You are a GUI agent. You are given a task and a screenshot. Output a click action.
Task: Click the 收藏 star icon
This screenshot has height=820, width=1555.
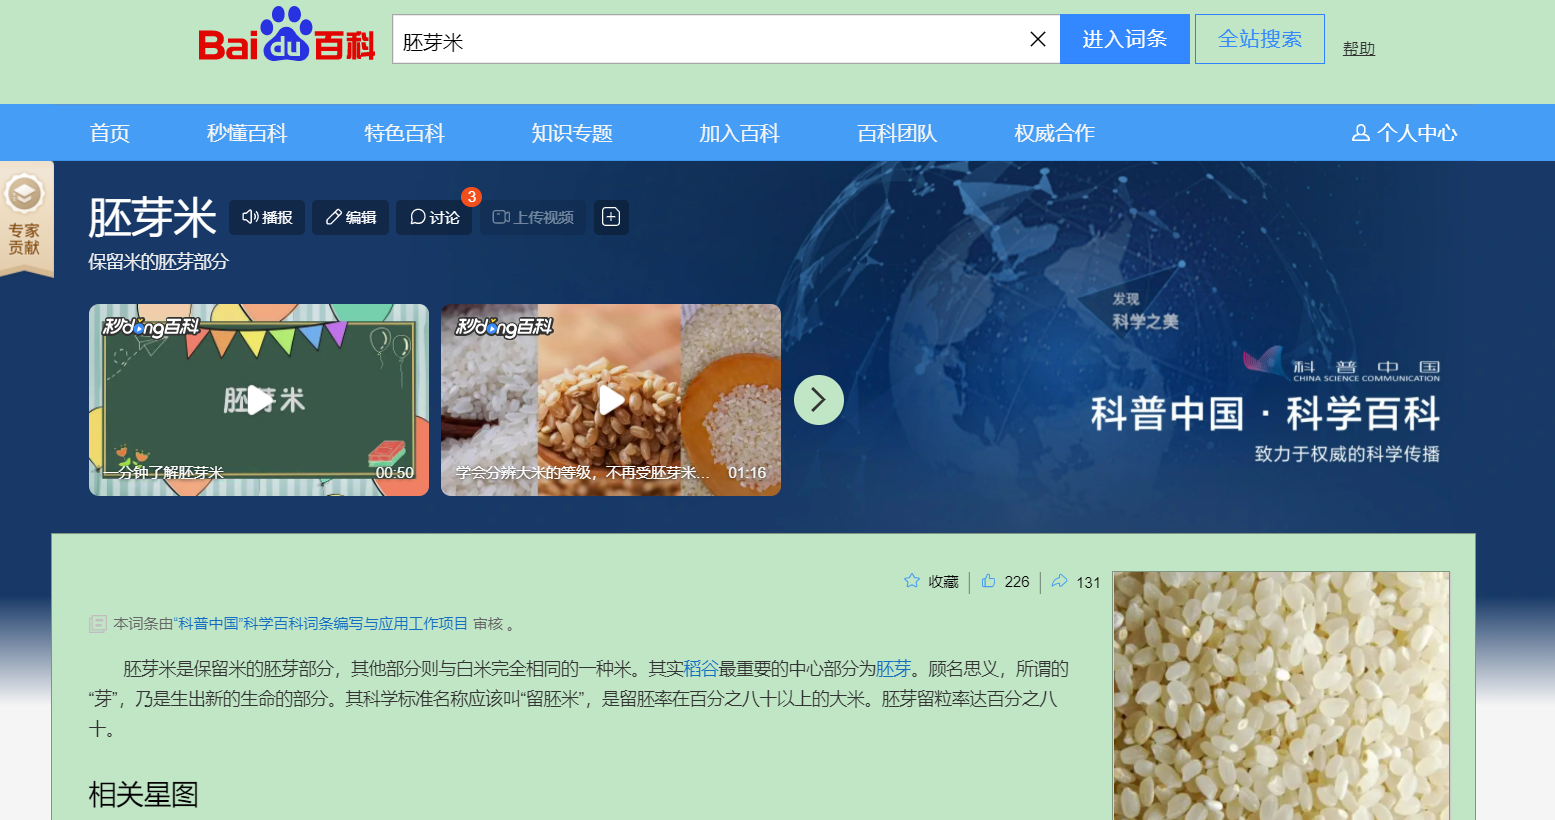[912, 581]
